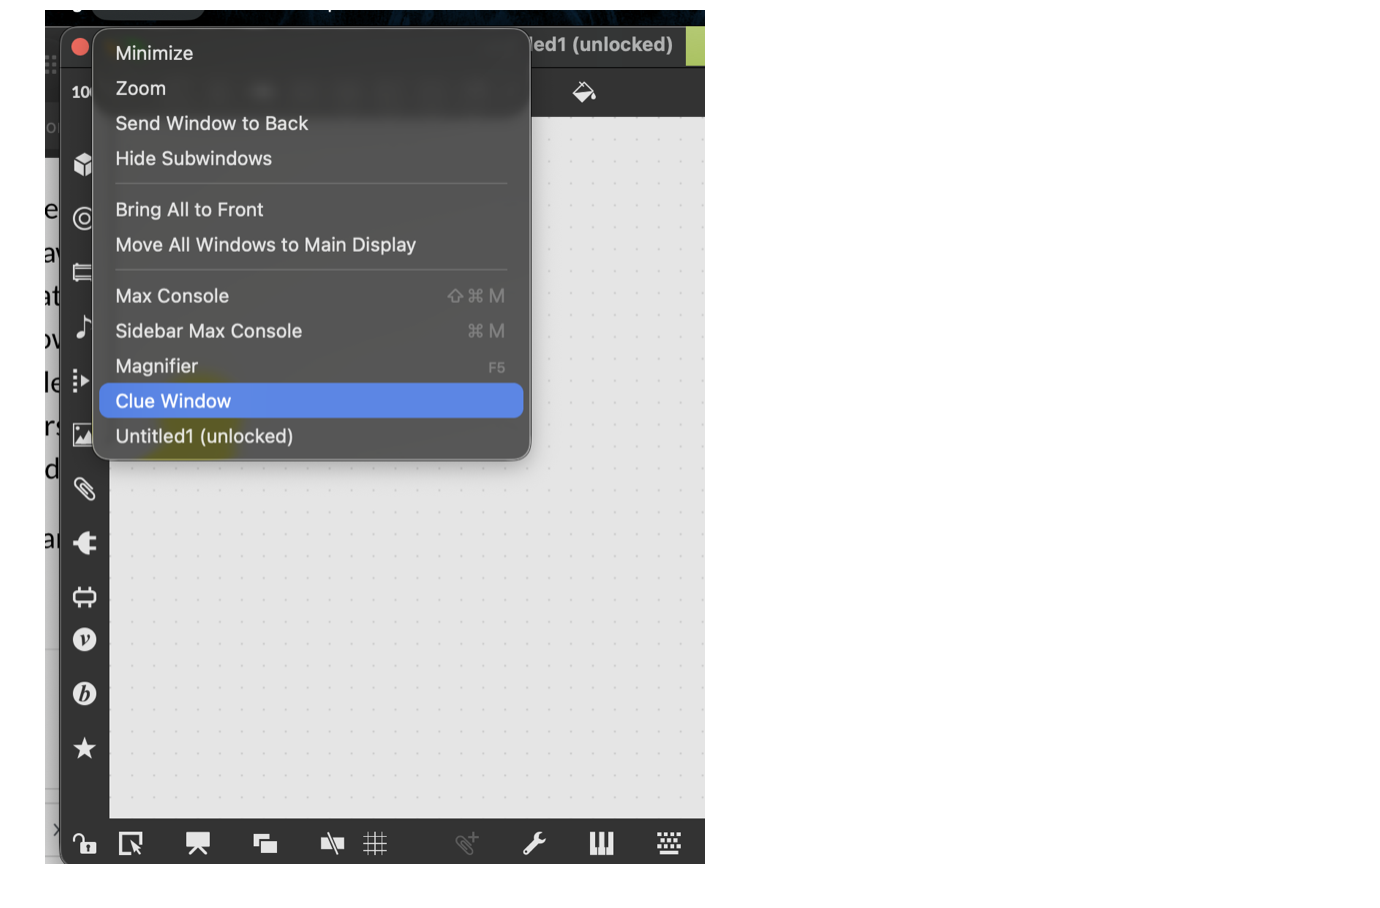Click the circled v Vizzie icon

pos(85,640)
